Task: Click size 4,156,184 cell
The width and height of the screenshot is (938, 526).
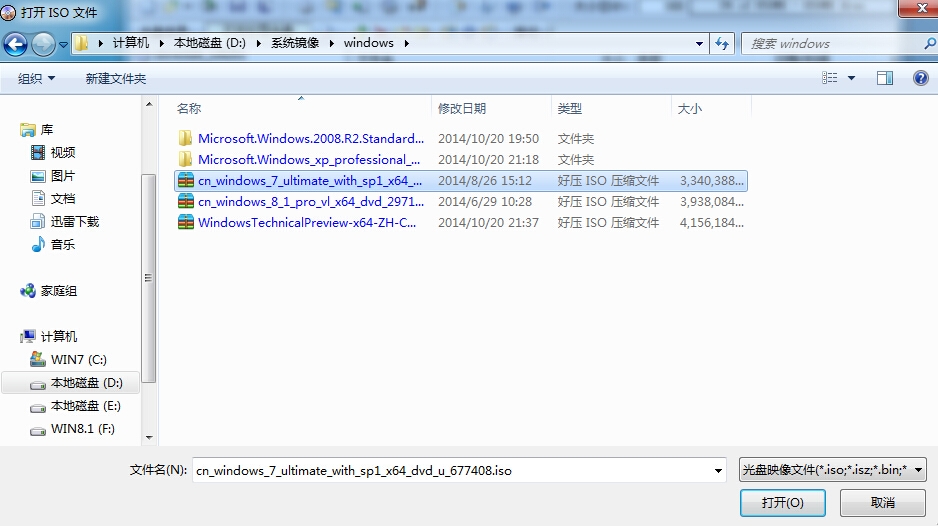Action: point(712,223)
